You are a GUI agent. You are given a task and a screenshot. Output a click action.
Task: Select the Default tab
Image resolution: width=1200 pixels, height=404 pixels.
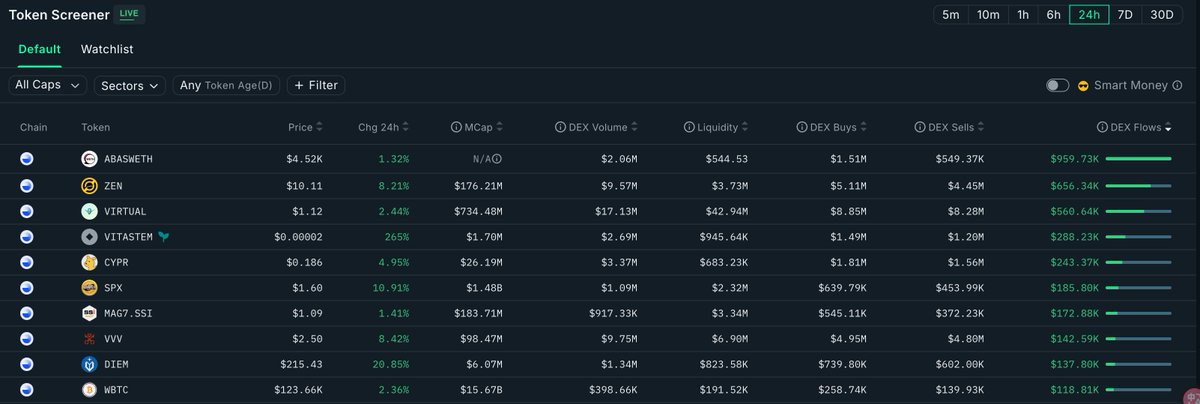tap(39, 49)
